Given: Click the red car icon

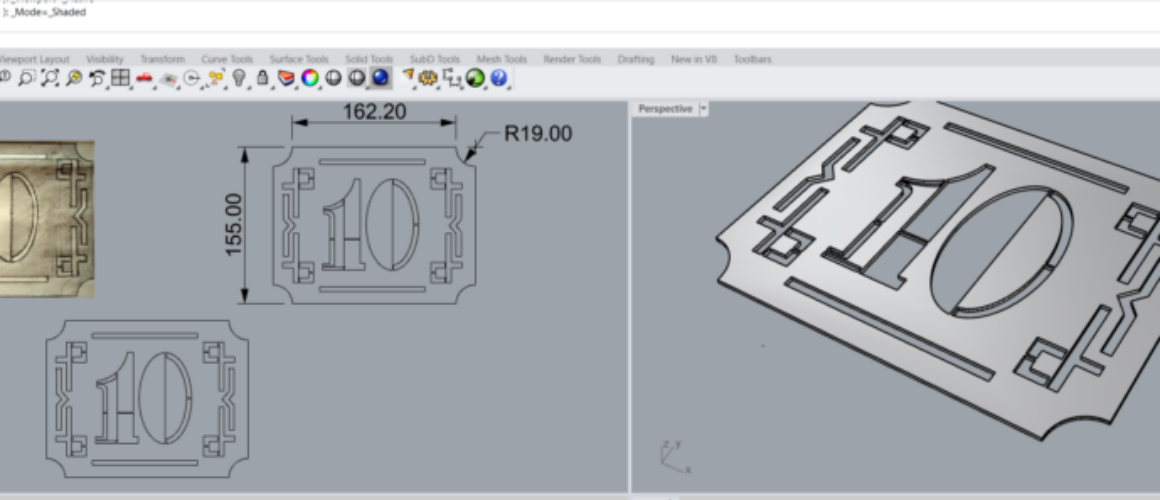Looking at the screenshot, I should pyautogui.click(x=145, y=78).
